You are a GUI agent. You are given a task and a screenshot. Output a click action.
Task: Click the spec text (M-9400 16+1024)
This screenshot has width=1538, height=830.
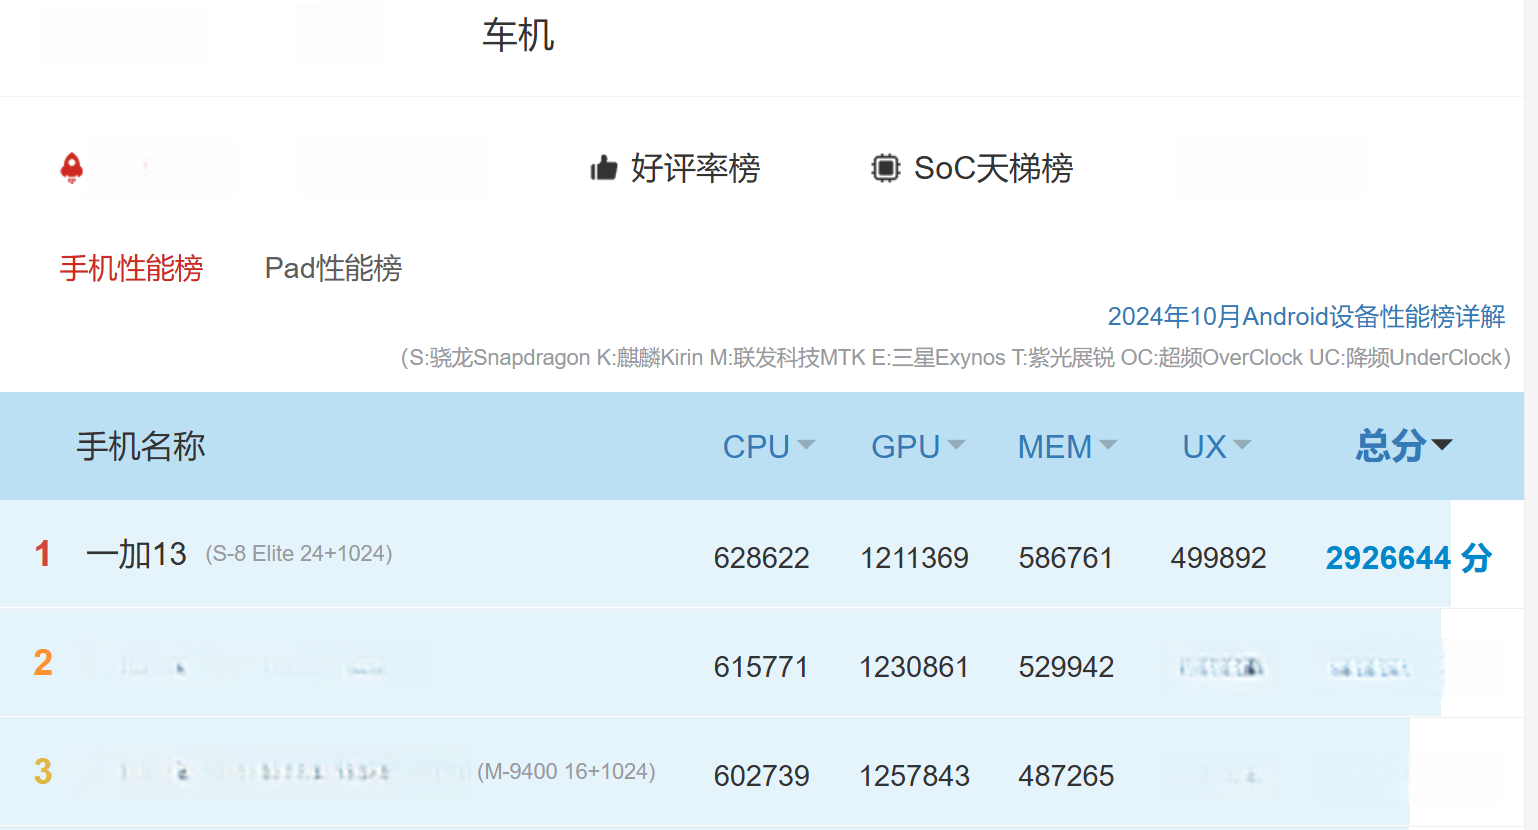click(x=567, y=772)
